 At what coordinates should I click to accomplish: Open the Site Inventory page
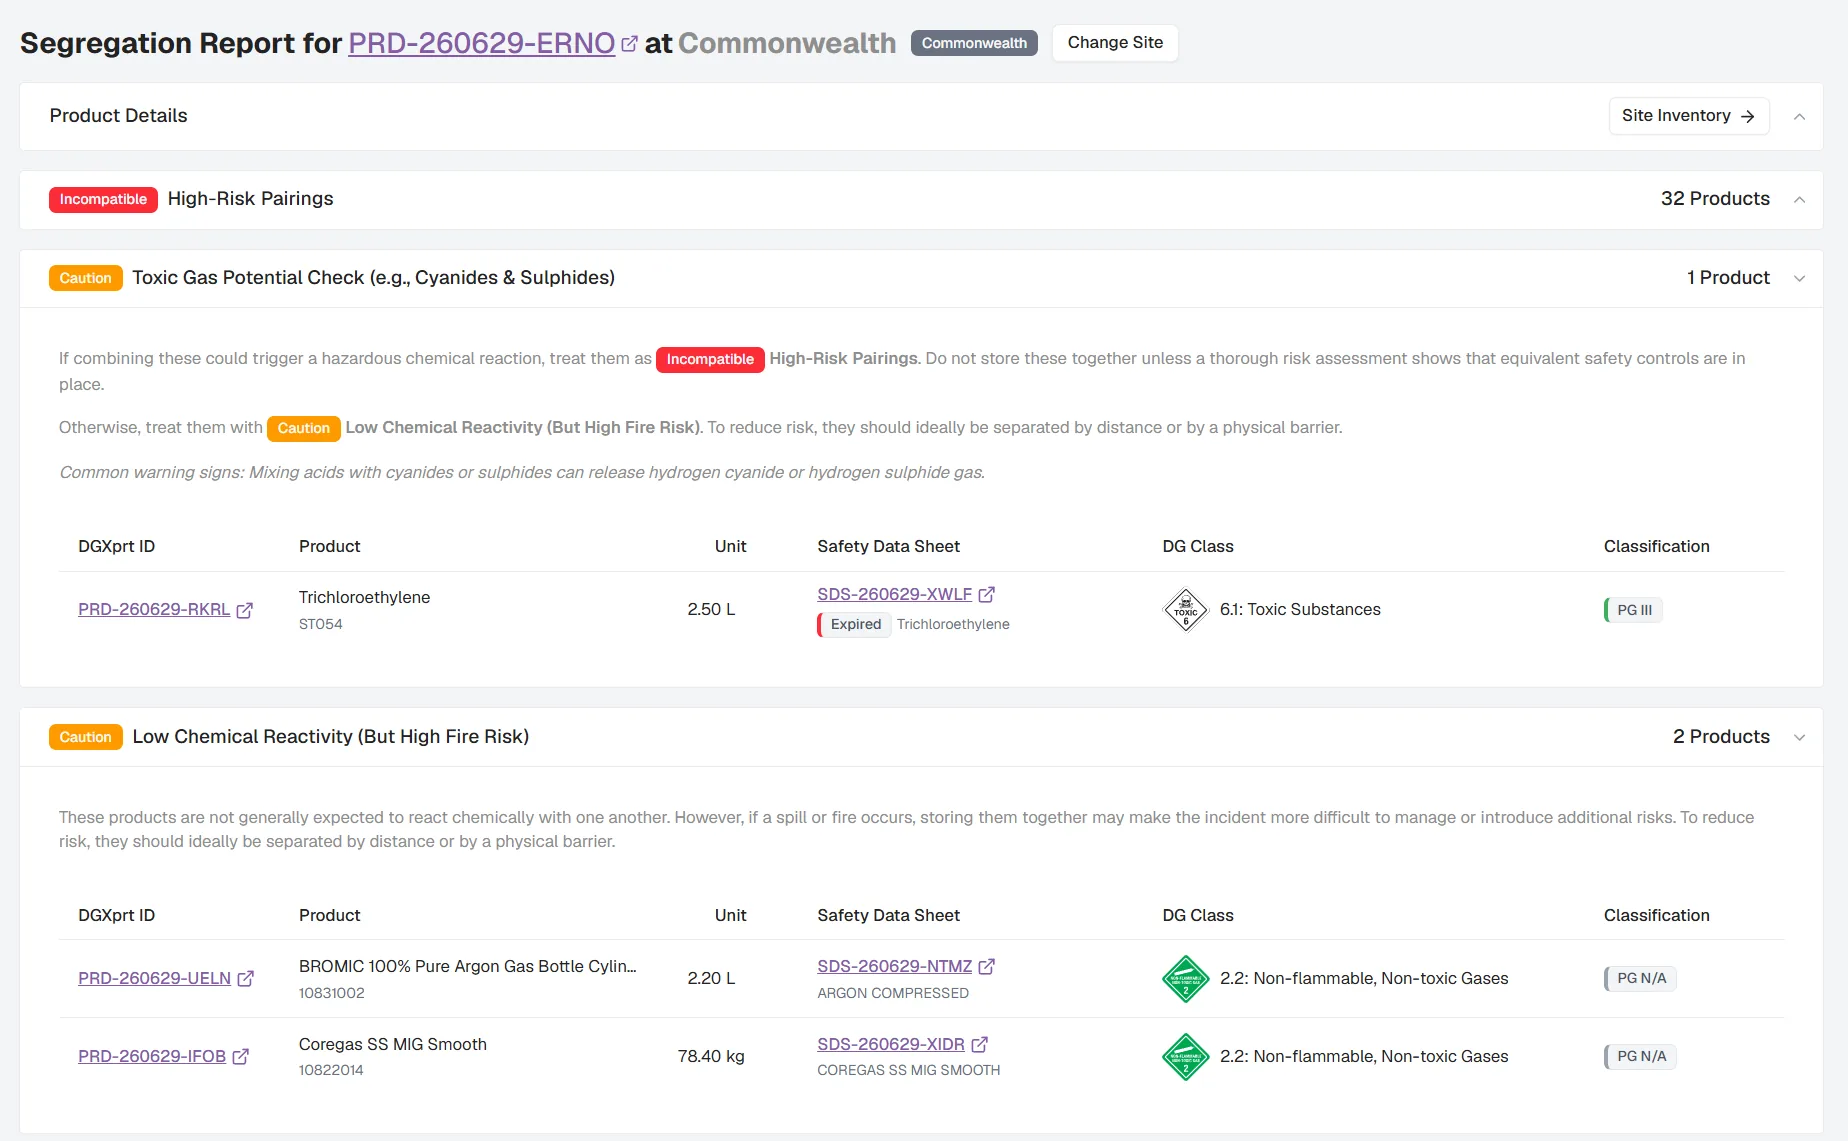pos(1688,116)
